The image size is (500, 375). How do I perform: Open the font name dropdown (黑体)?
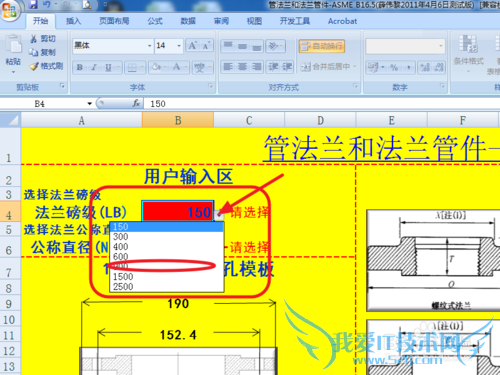click(150, 46)
